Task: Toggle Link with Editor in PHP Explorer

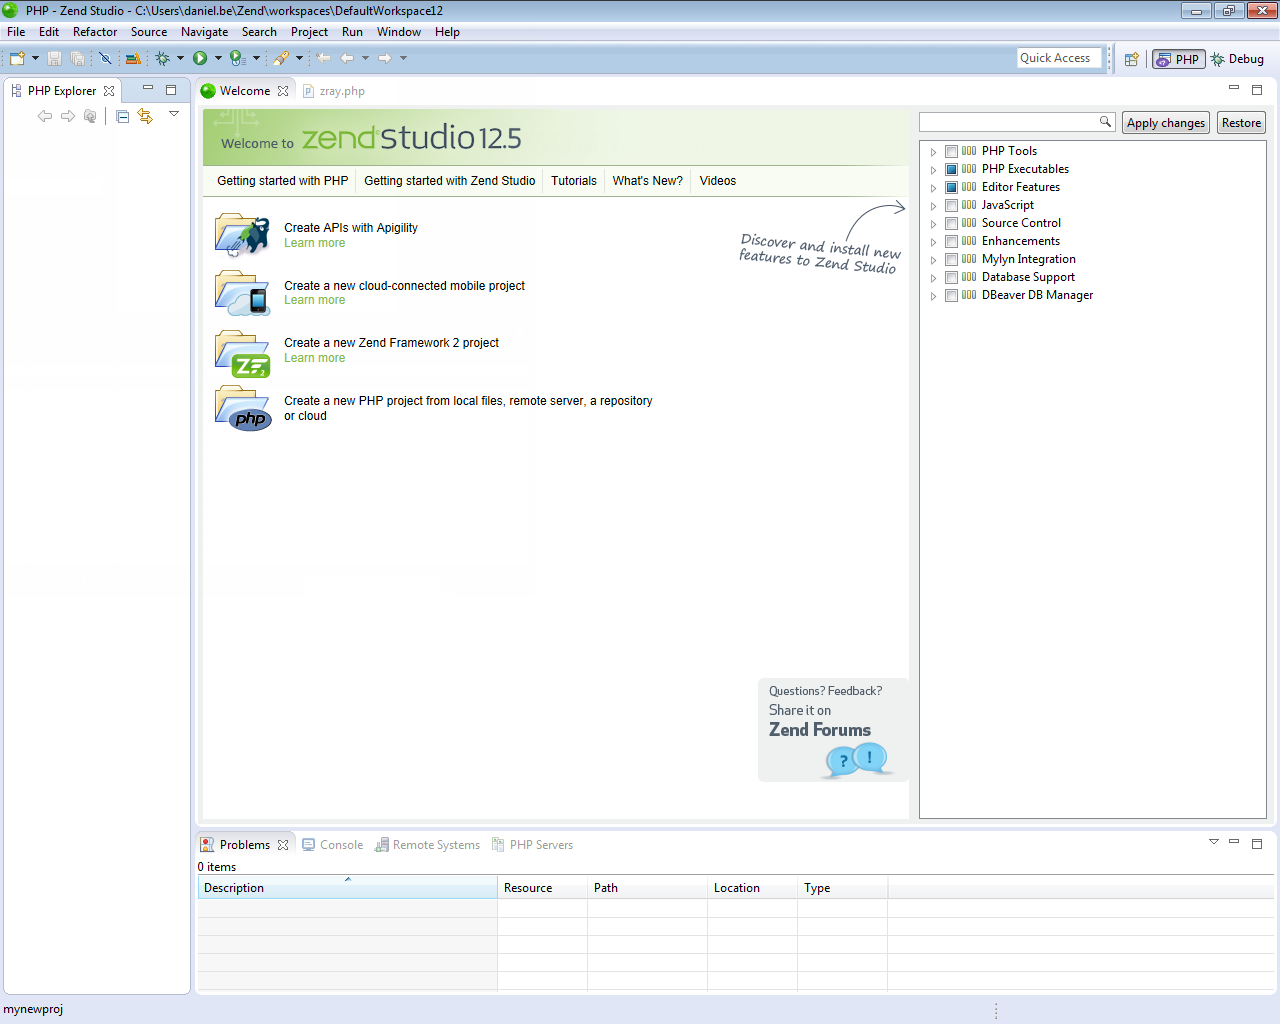Action: [146, 117]
